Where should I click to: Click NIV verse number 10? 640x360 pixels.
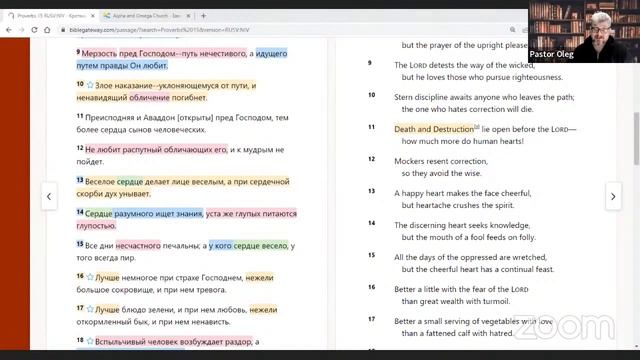click(371, 95)
